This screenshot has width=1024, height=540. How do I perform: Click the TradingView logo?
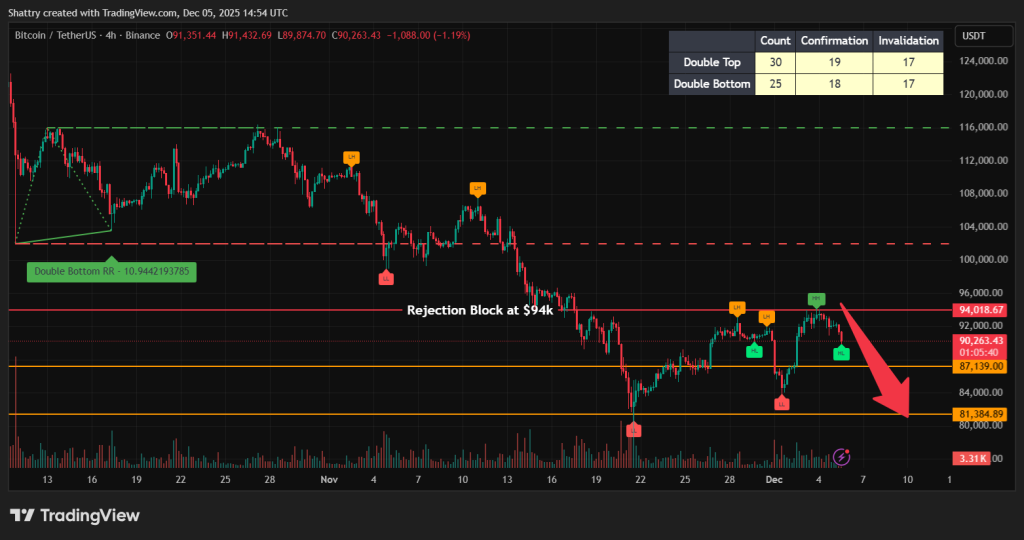[x=75, y=516]
